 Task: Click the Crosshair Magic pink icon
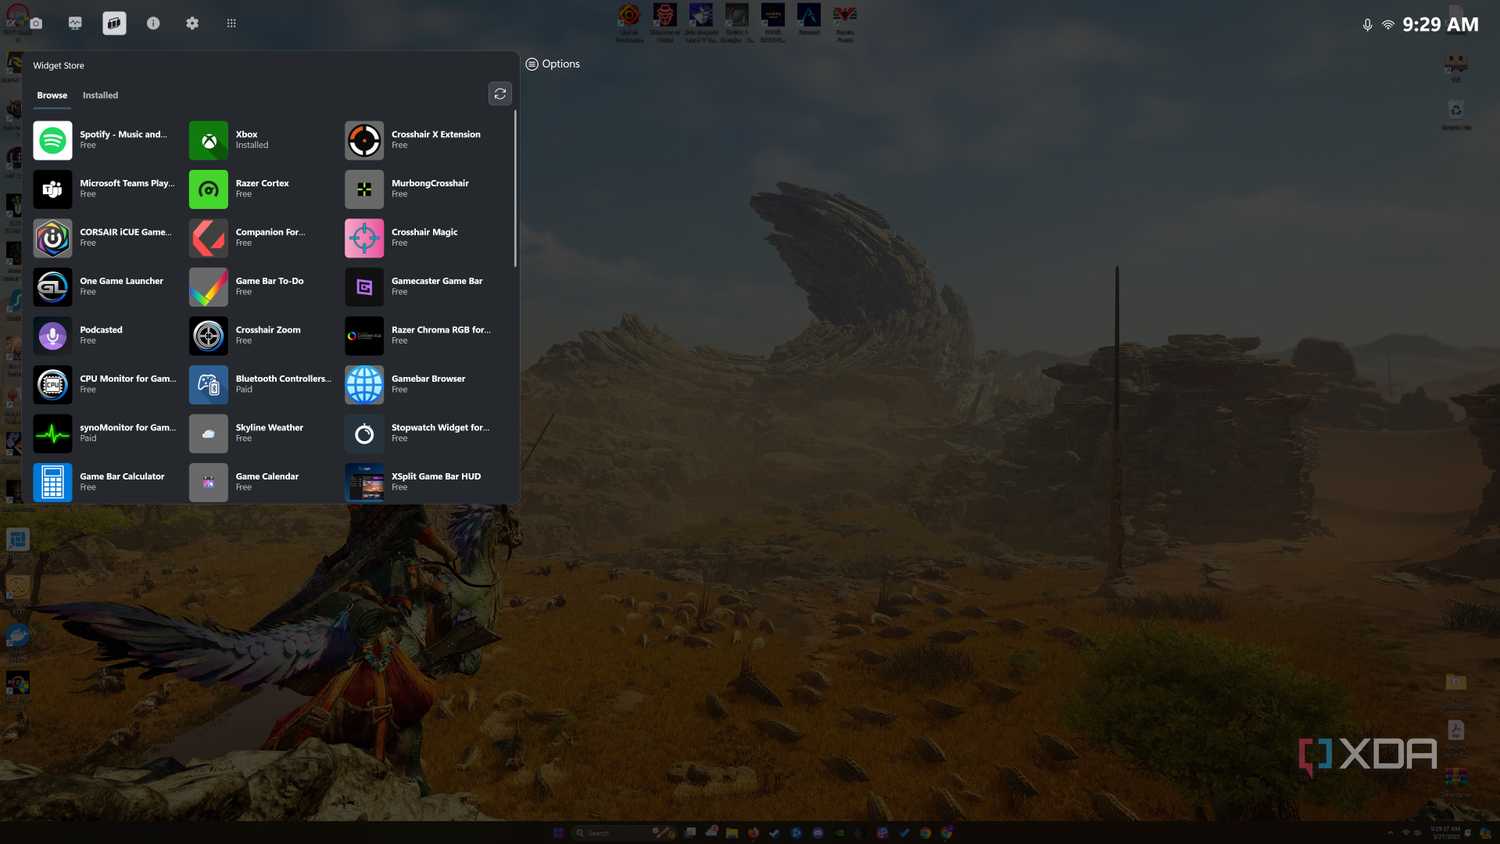click(x=364, y=238)
